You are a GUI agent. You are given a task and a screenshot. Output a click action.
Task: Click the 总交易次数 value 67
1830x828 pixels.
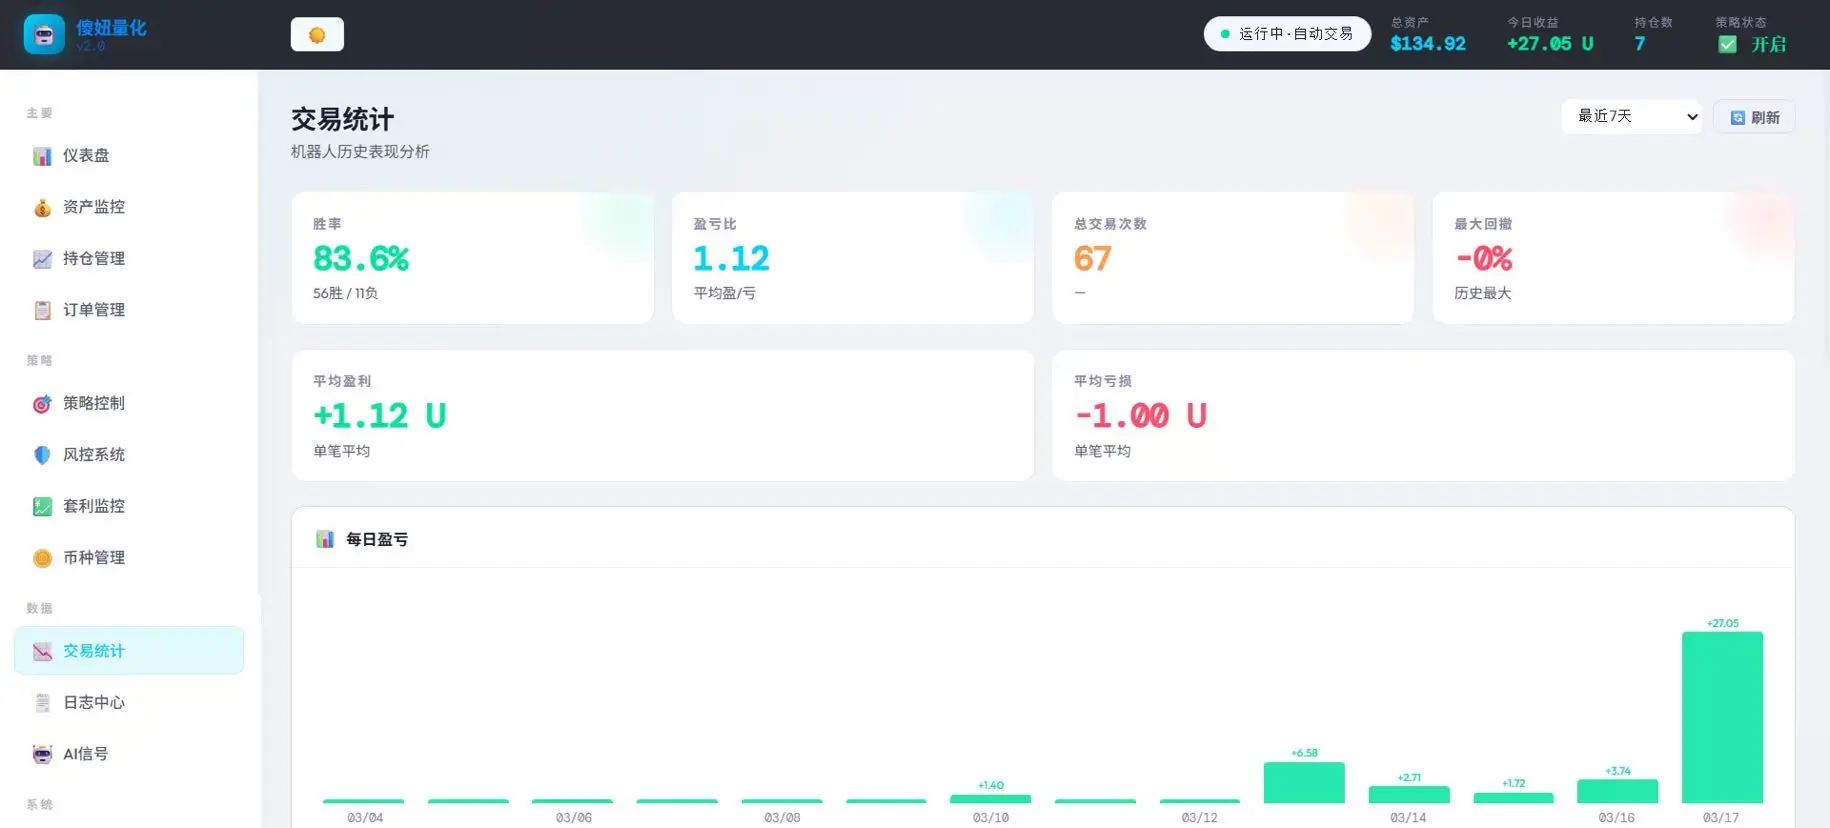[x=1092, y=259]
